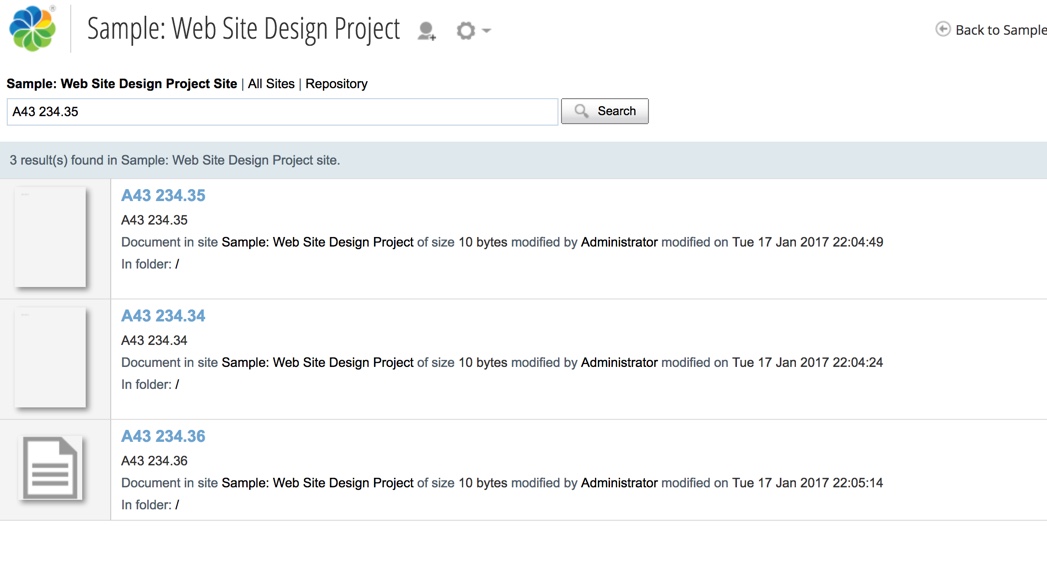
Task: Click the Alfresco logo
Action: (x=33, y=28)
